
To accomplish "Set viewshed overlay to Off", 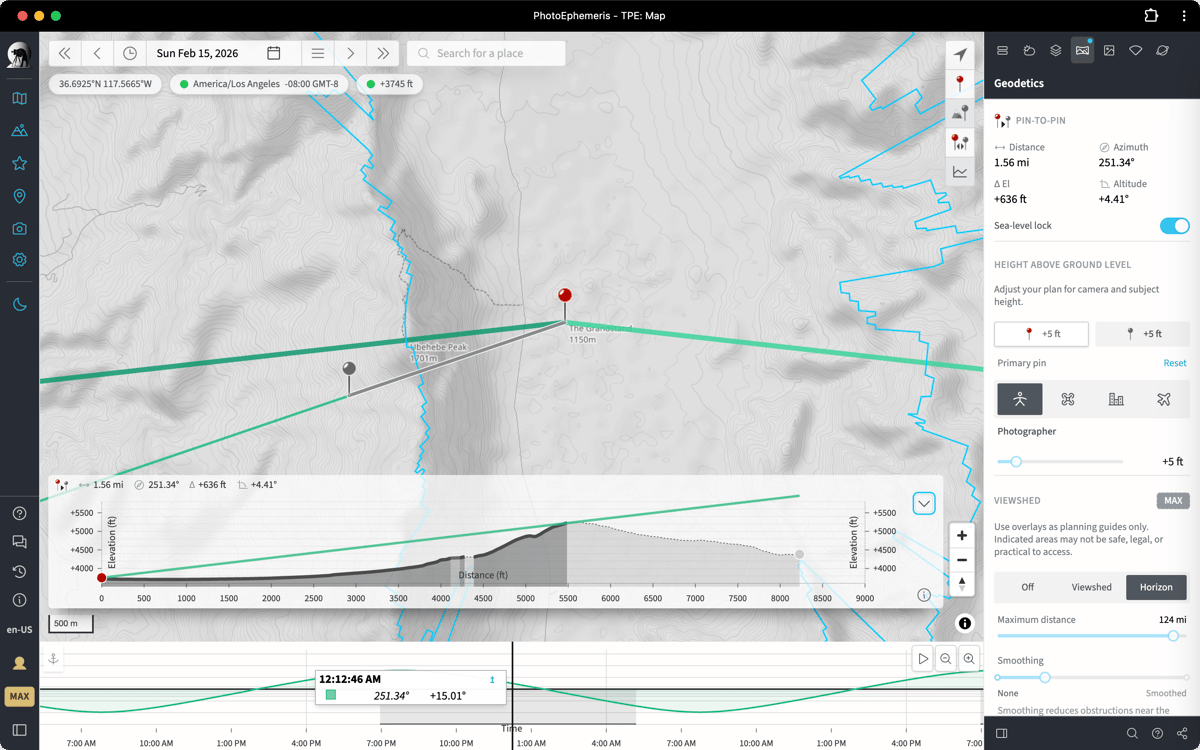I will click(1027, 587).
